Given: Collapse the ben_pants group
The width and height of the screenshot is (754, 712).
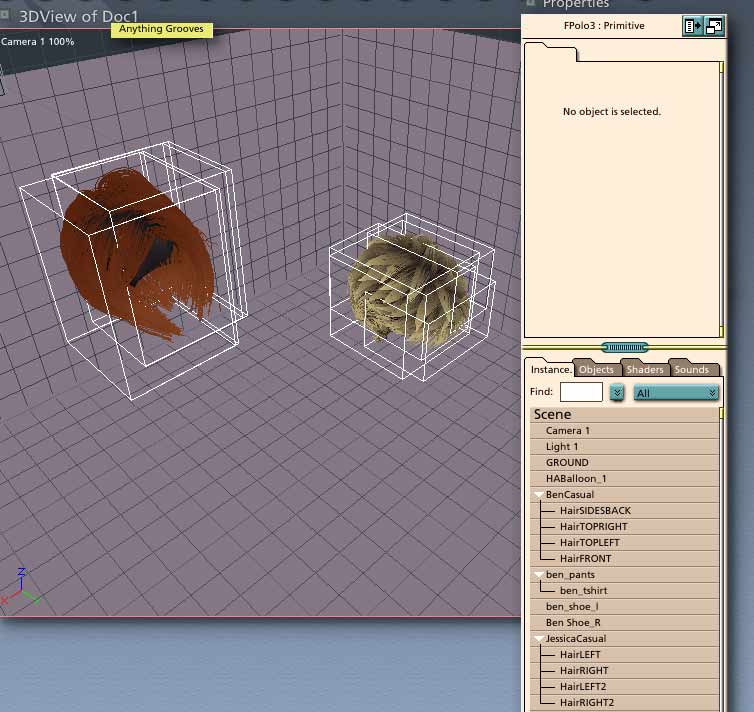Looking at the screenshot, I should tap(539, 575).
